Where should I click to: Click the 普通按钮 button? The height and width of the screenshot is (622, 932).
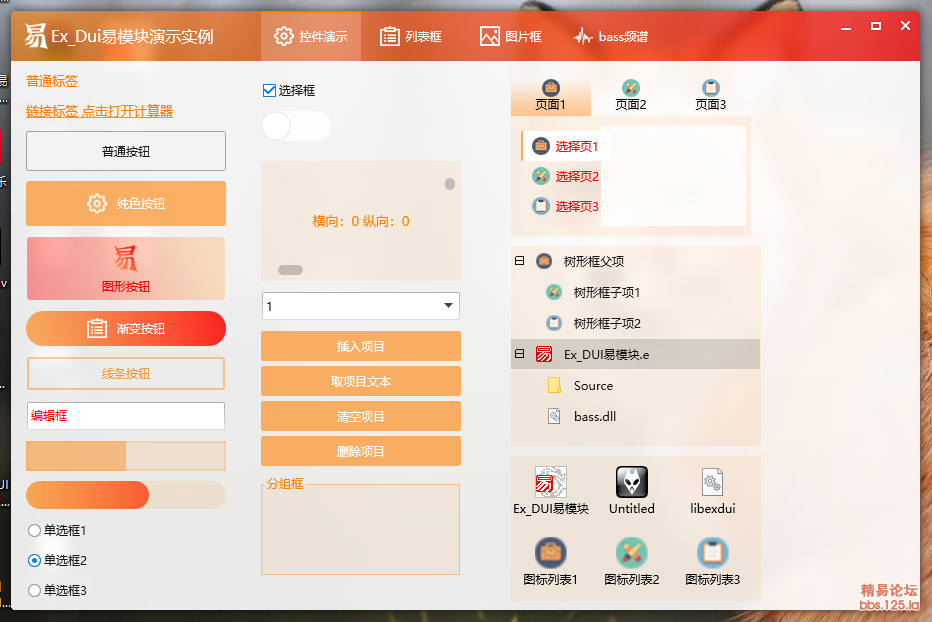pos(126,151)
